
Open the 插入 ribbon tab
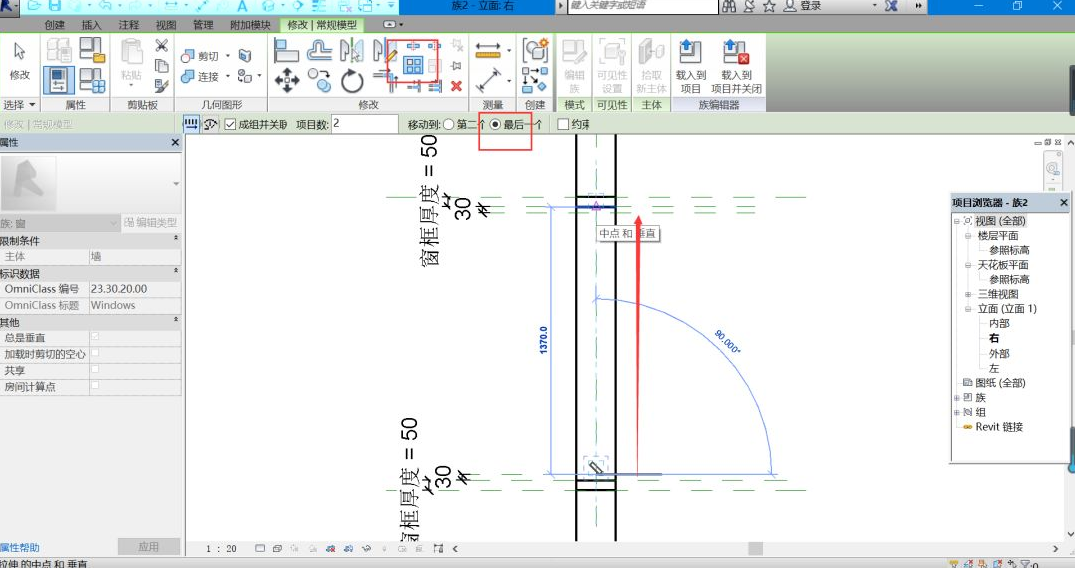coord(91,24)
